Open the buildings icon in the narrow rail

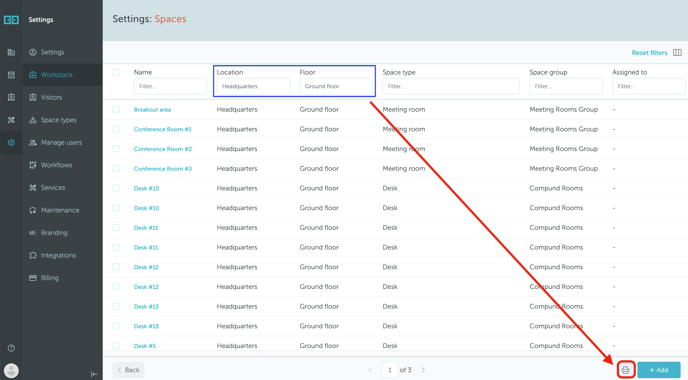tap(11, 52)
